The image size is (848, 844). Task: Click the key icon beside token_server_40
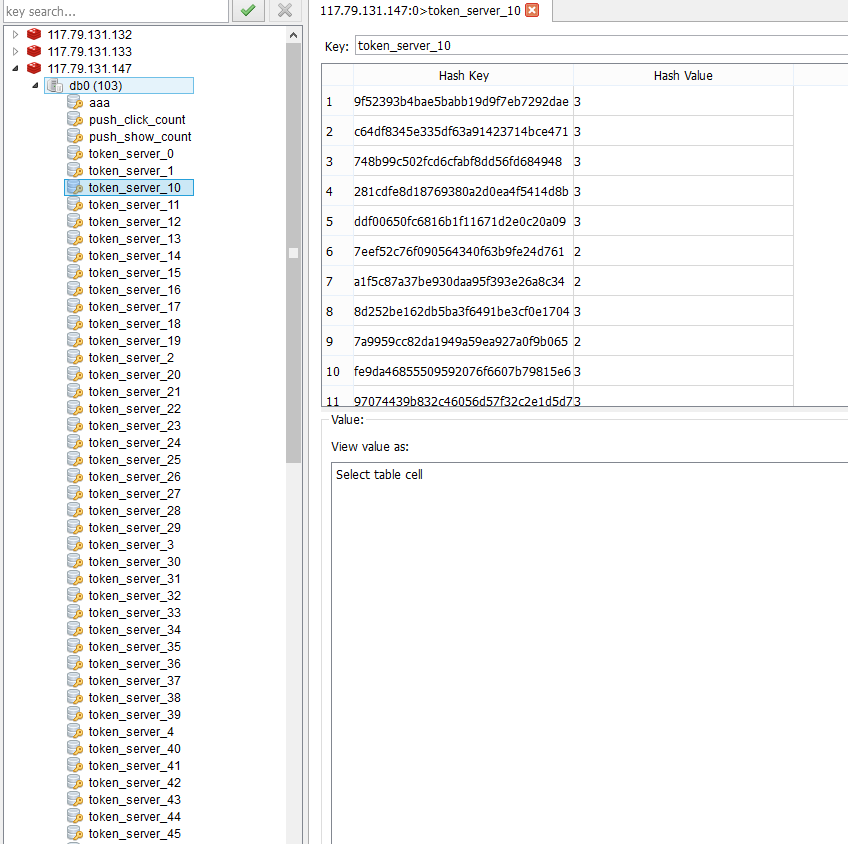[x=75, y=748]
